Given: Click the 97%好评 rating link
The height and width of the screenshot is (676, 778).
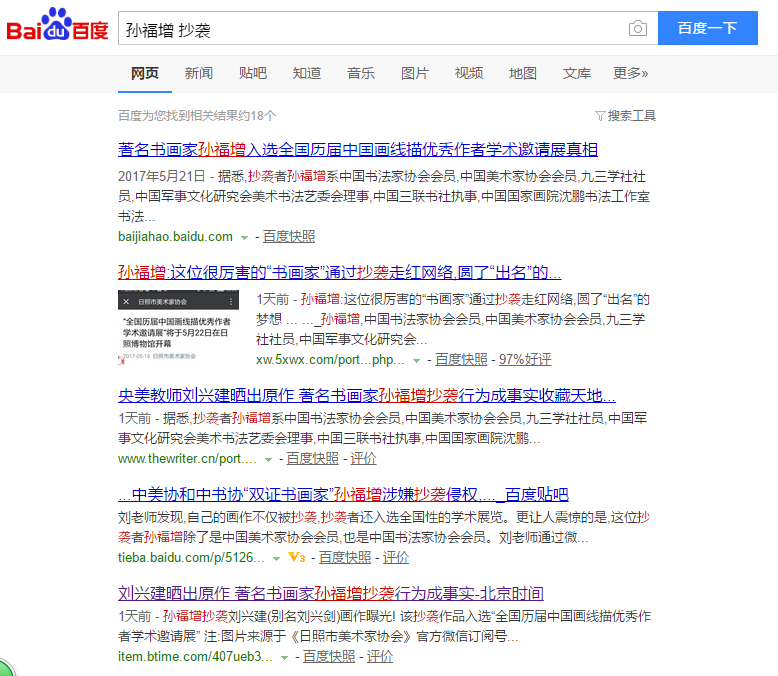Looking at the screenshot, I should point(525,359).
